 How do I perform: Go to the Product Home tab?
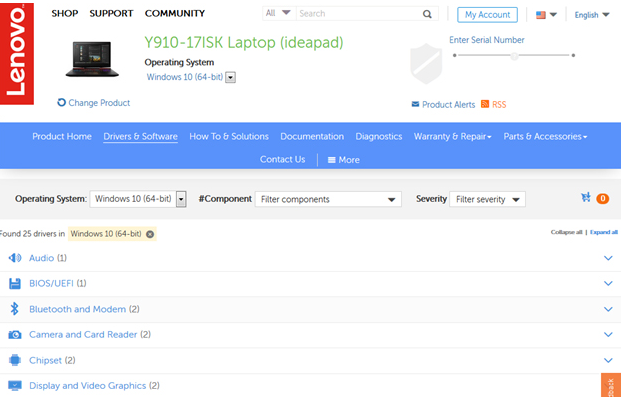tap(62, 136)
